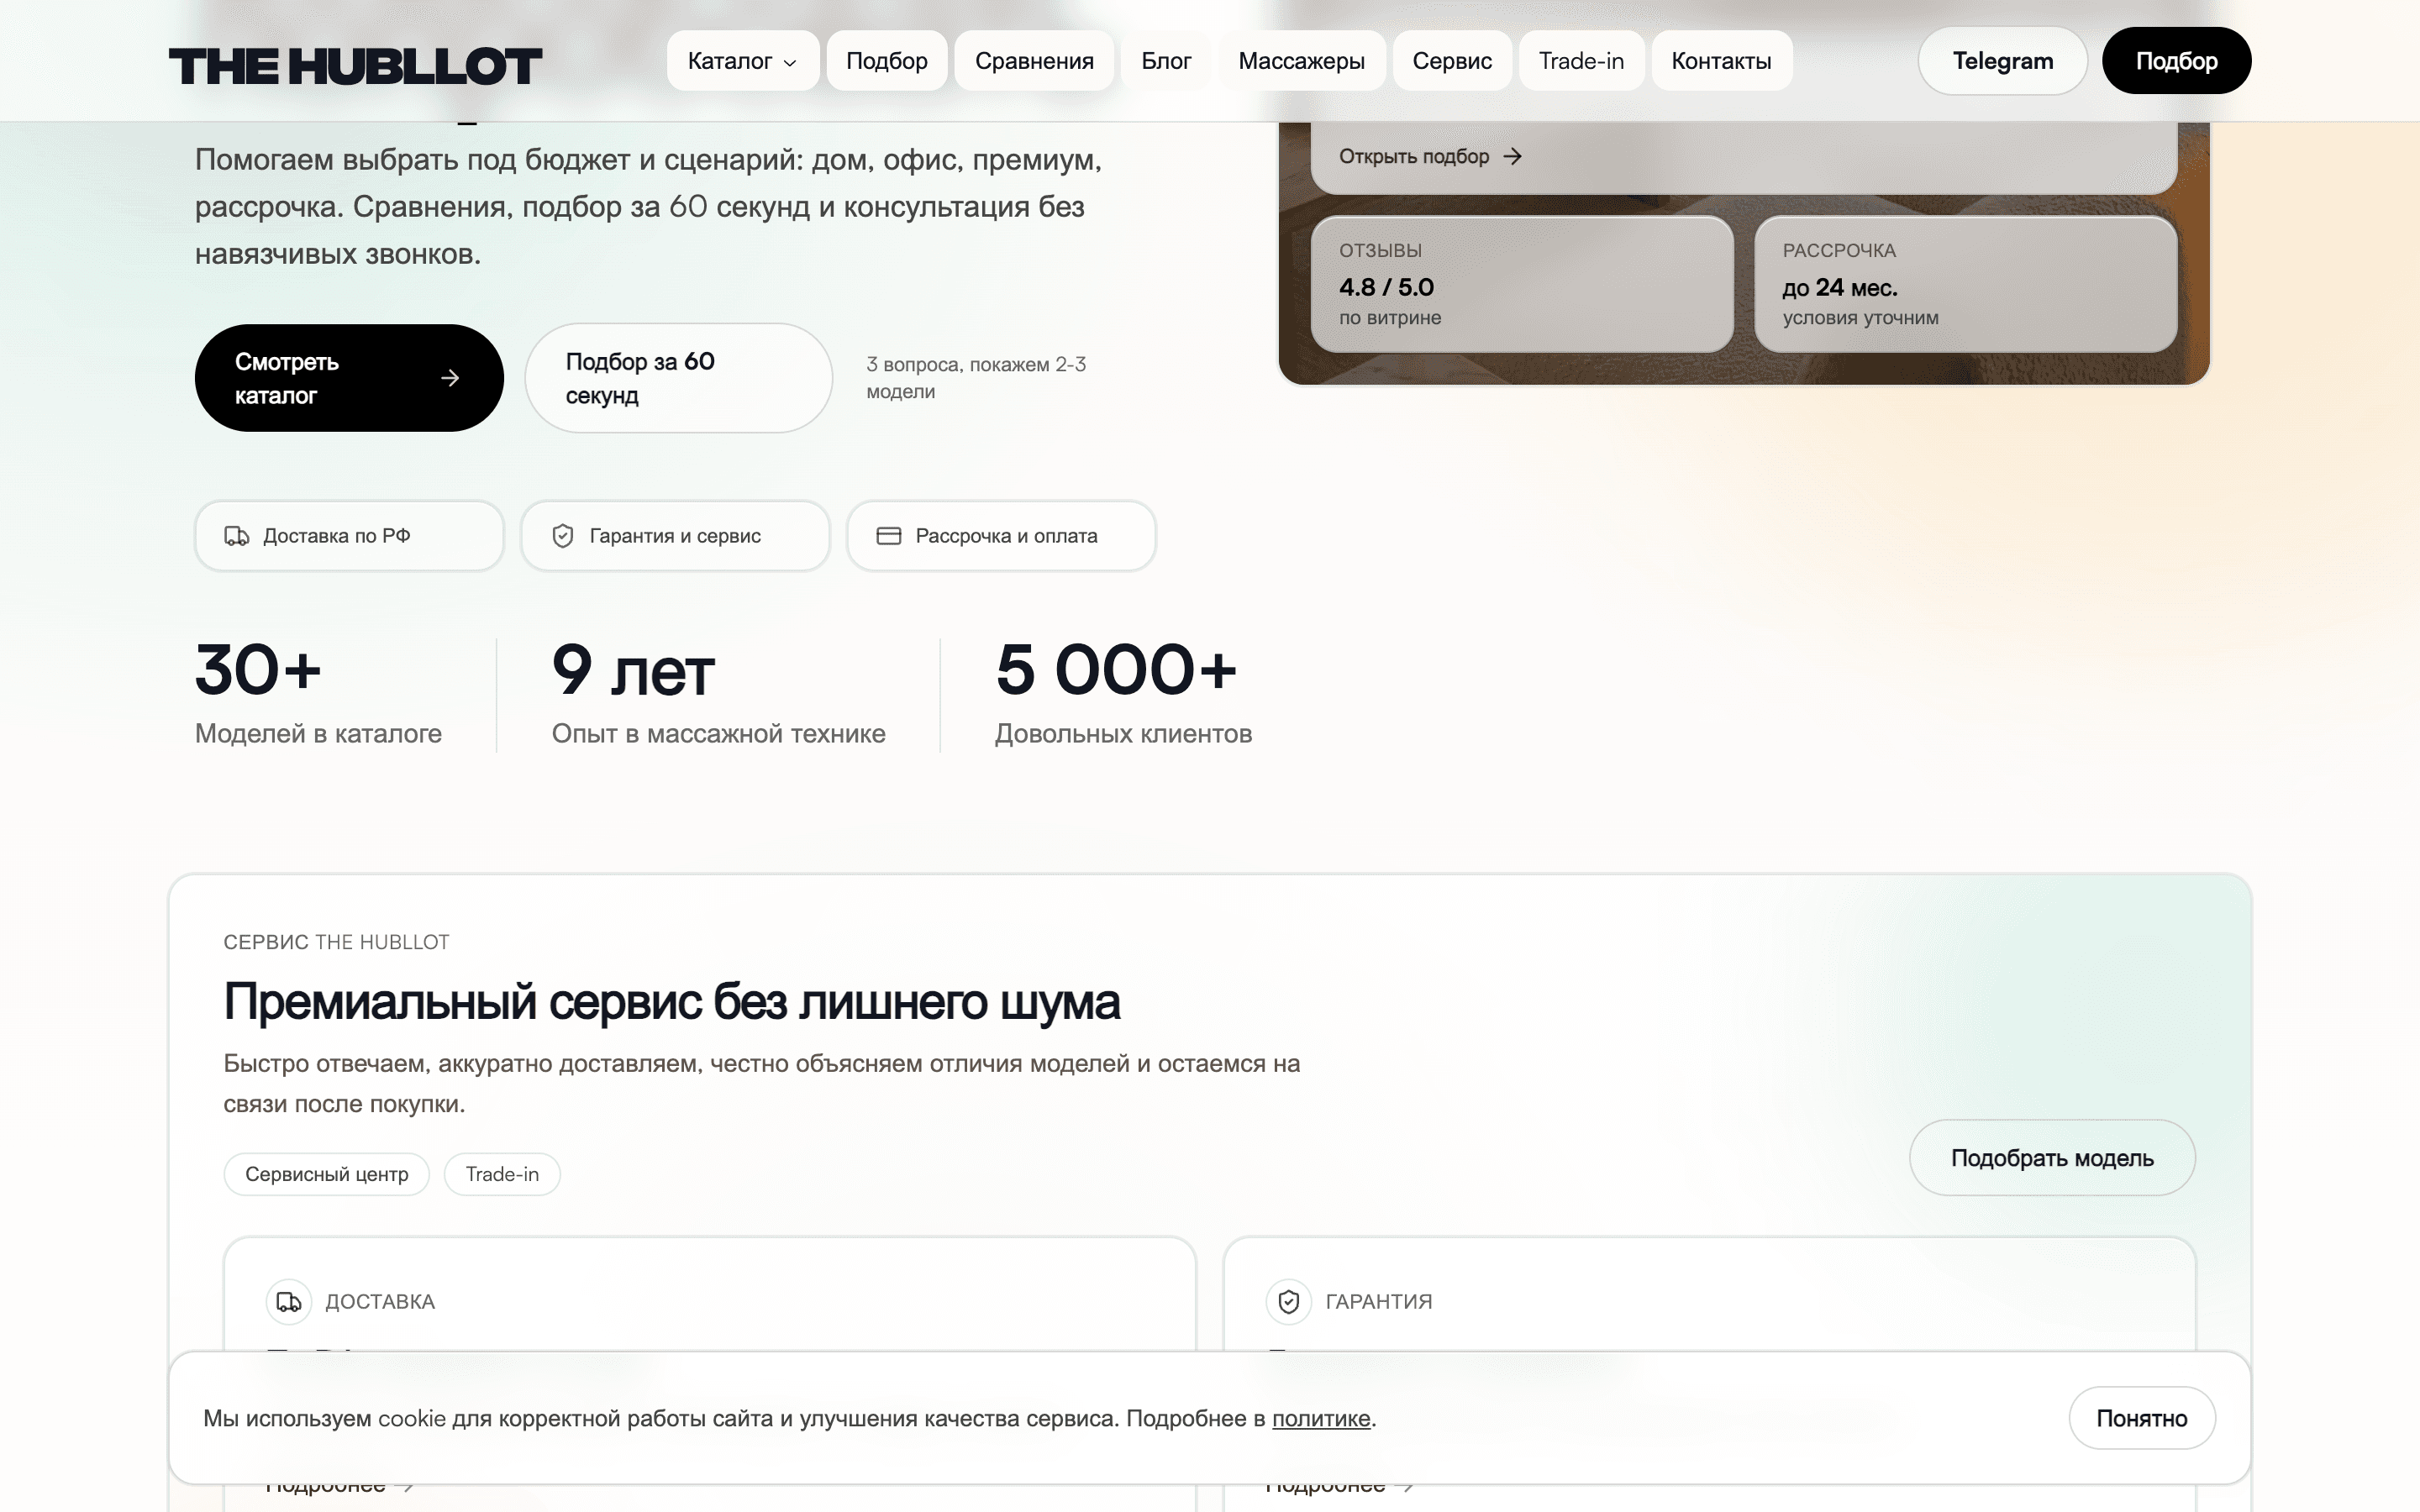Click Trade-in tag below service heading
Viewport: 2420px width, 1512px height.
tap(502, 1174)
